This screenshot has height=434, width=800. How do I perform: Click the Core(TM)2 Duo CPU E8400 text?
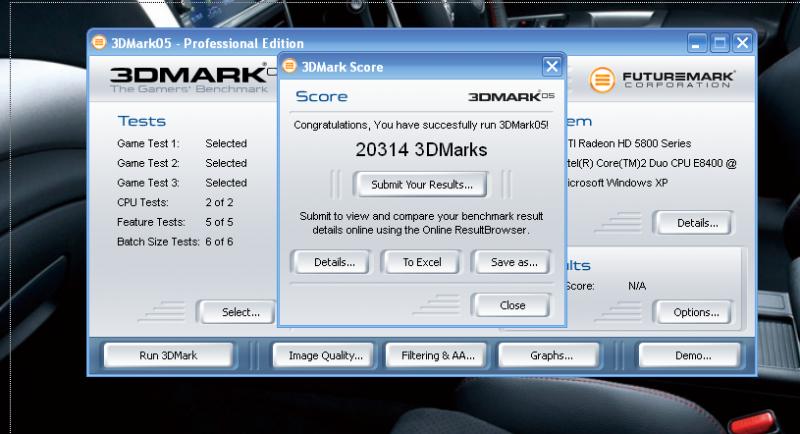point(650,163)
